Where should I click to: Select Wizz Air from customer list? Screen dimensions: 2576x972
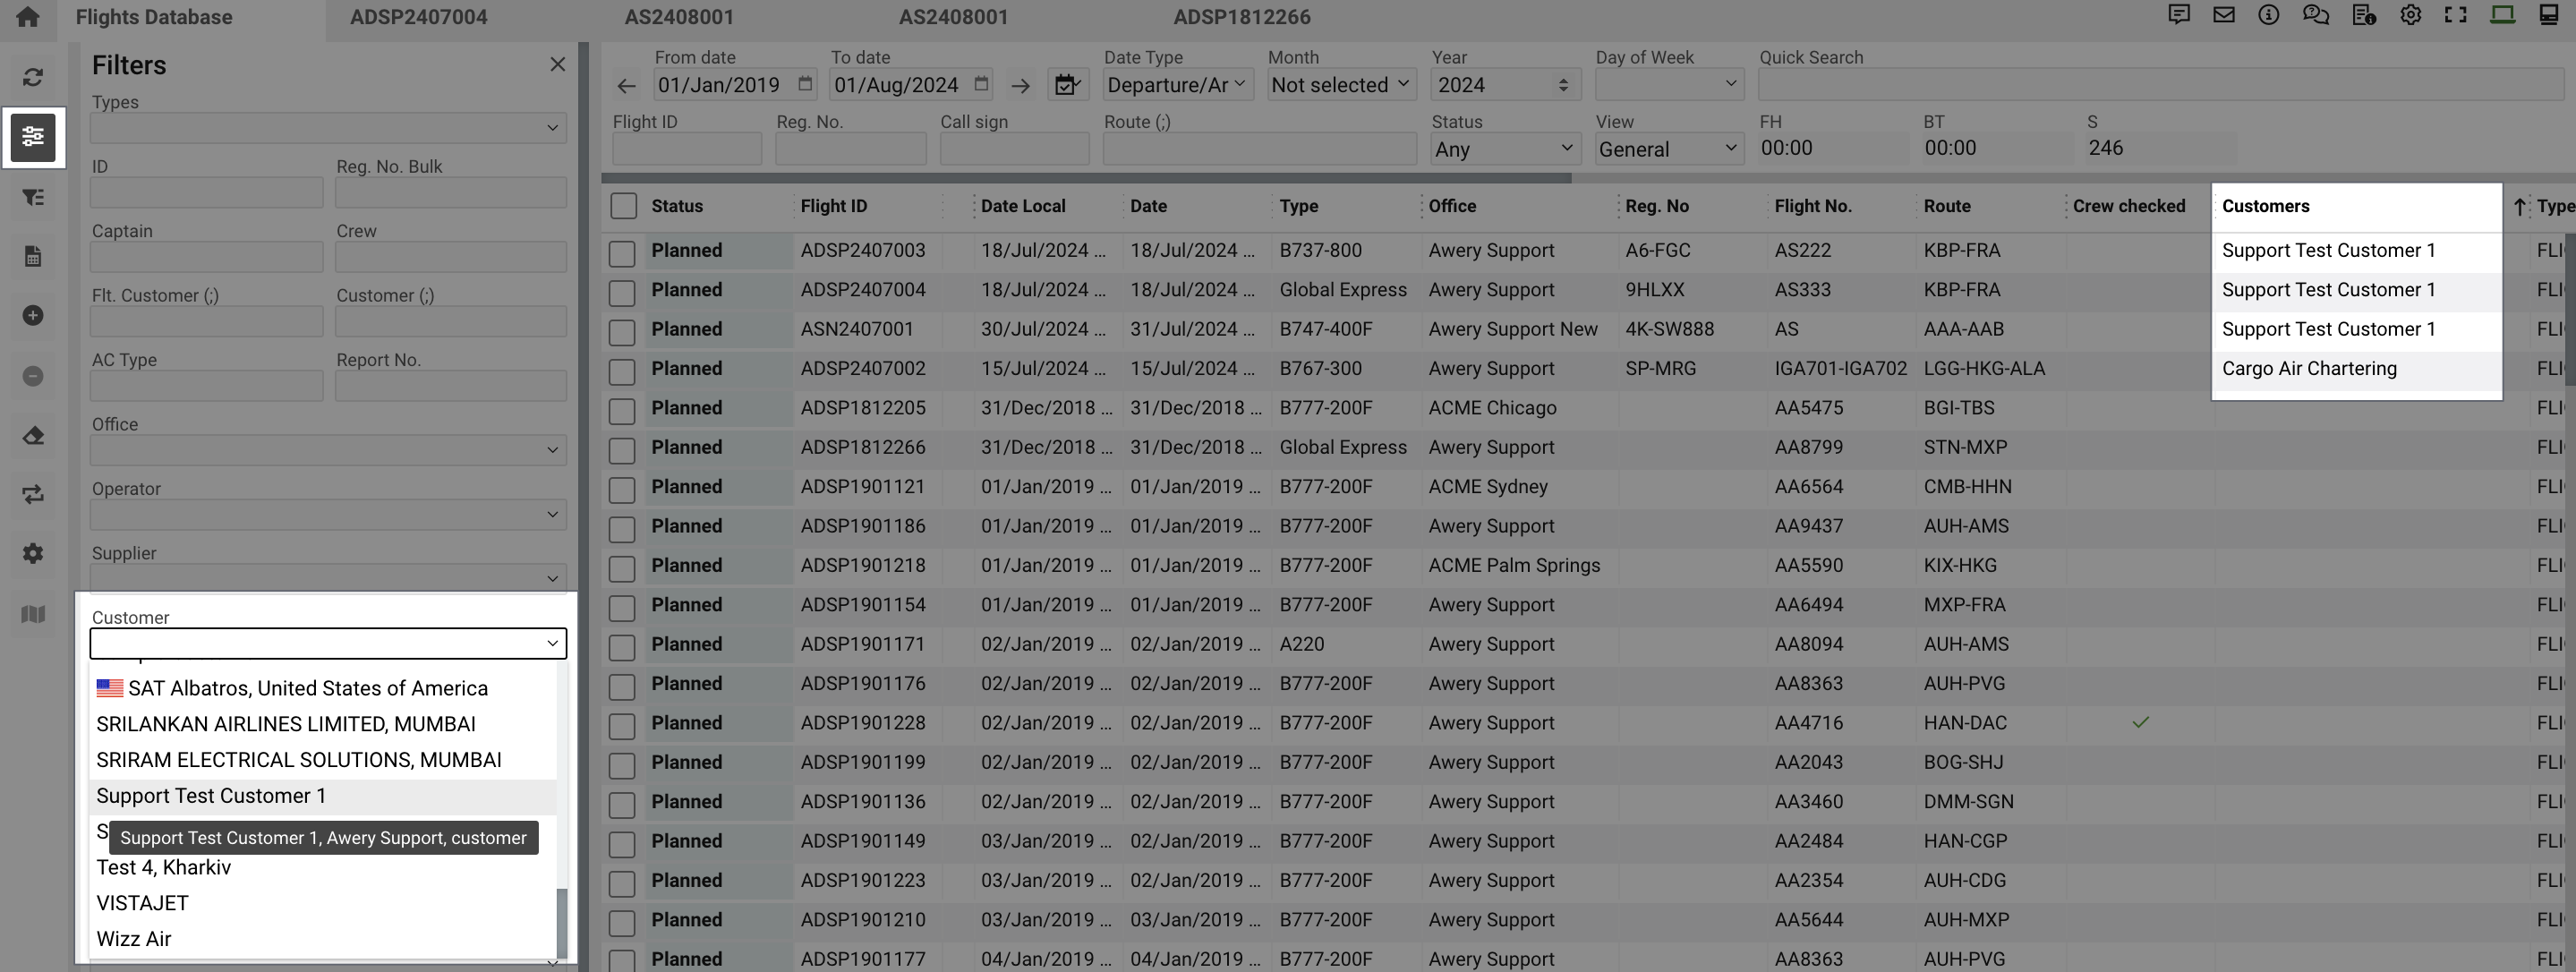(x=134, y=939)
